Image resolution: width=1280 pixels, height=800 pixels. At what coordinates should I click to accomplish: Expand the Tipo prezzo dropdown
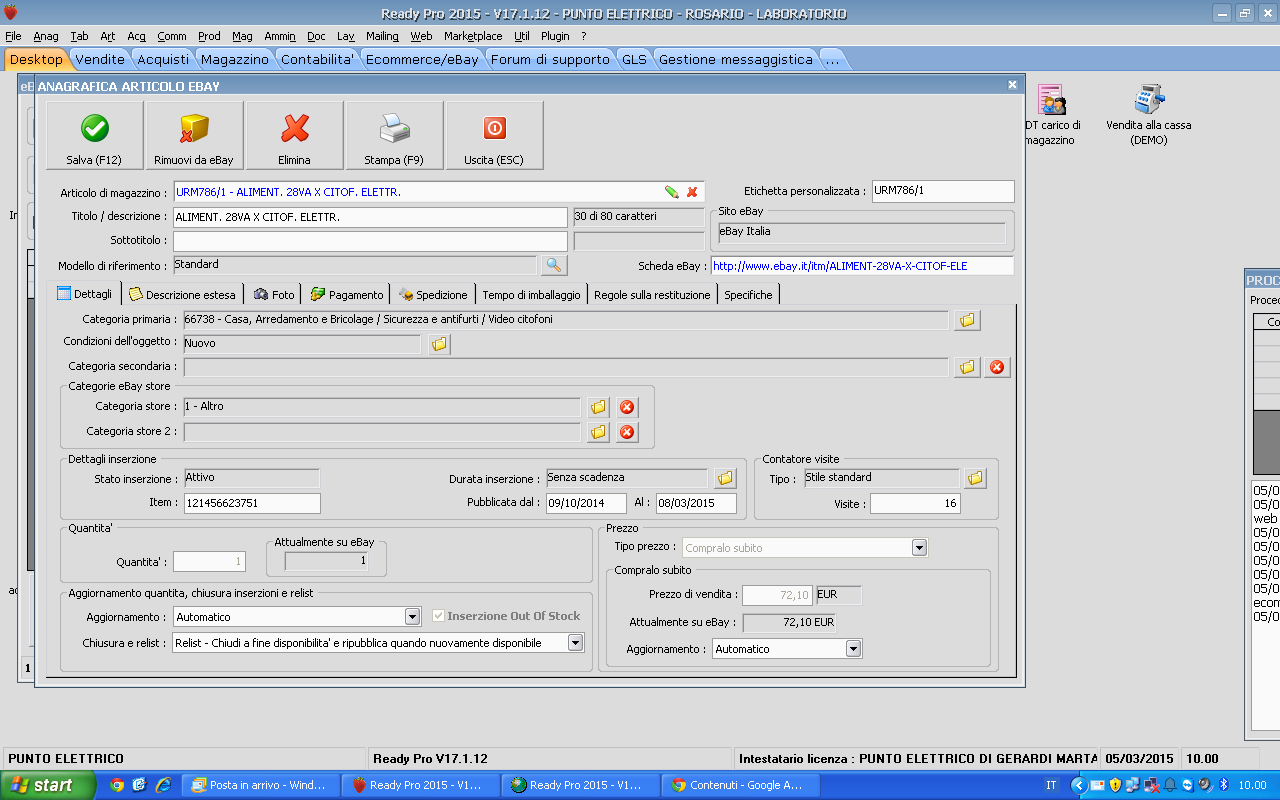tap(919, 548)
